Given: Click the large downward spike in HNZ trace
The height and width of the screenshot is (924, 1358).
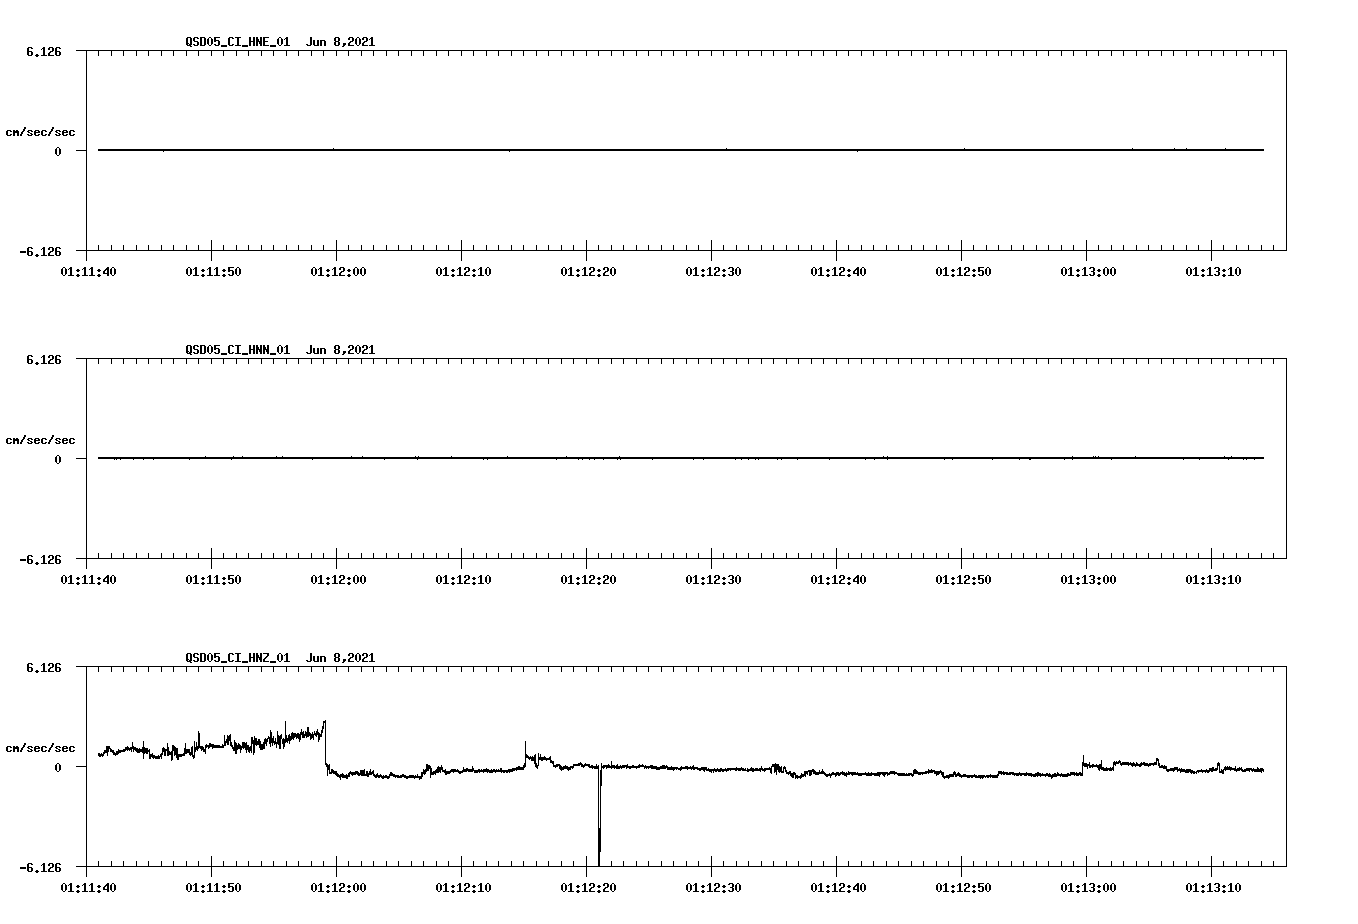Looking at the screenshot, I should [599, 815].
